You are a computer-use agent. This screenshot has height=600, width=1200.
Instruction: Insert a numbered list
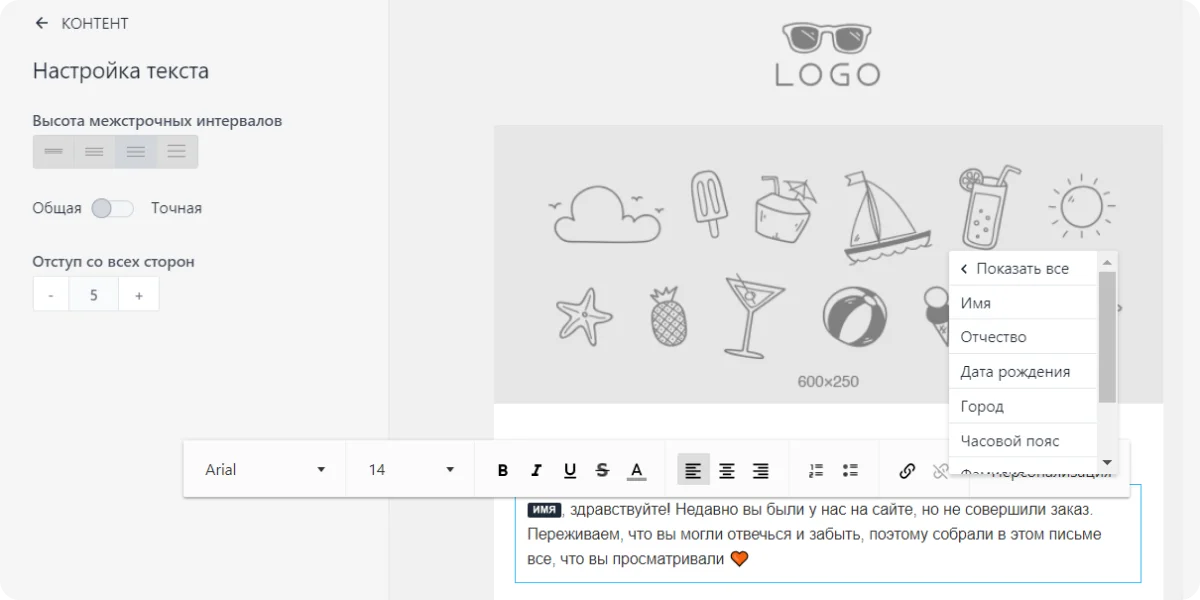point(816,470)
